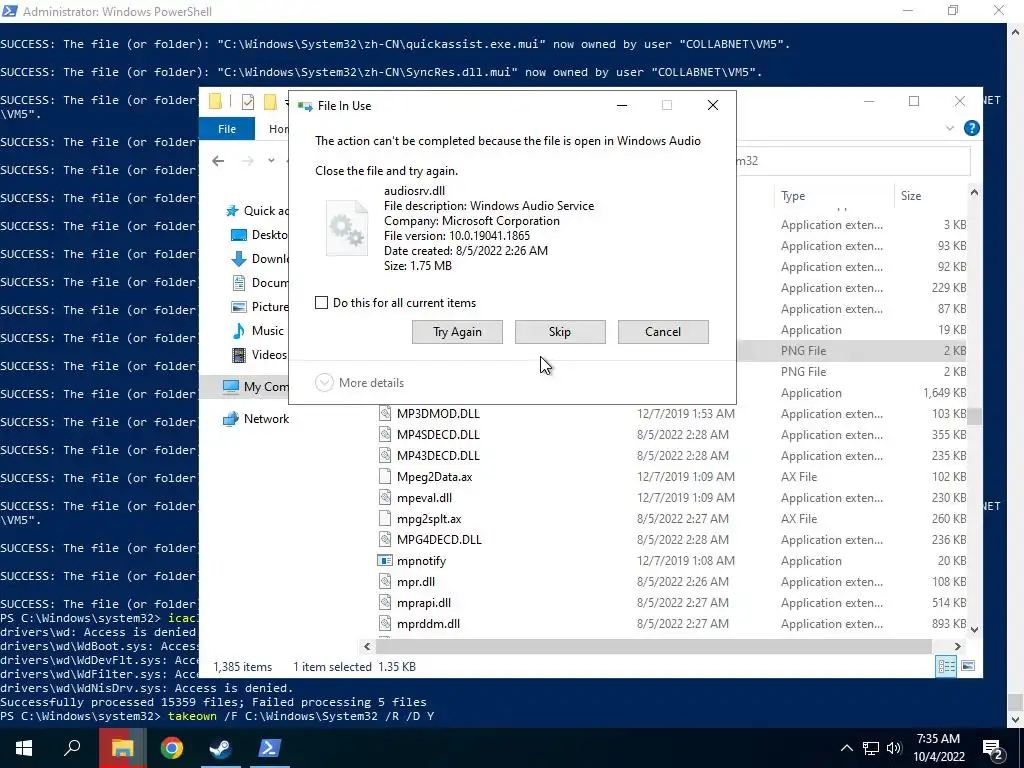Open Downloads in navigation pane
Viewport: 1024px width, 768px height.
[x=260, y=259]
